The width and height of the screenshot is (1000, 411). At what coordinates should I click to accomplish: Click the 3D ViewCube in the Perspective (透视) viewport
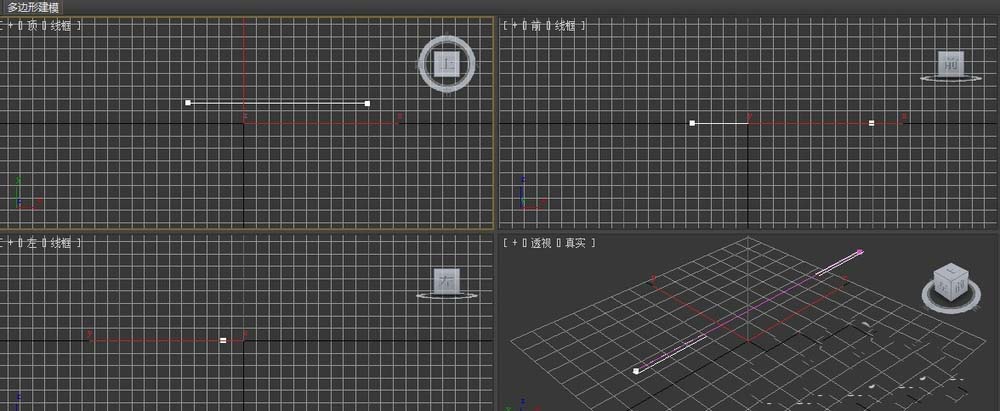pos(951,281)
